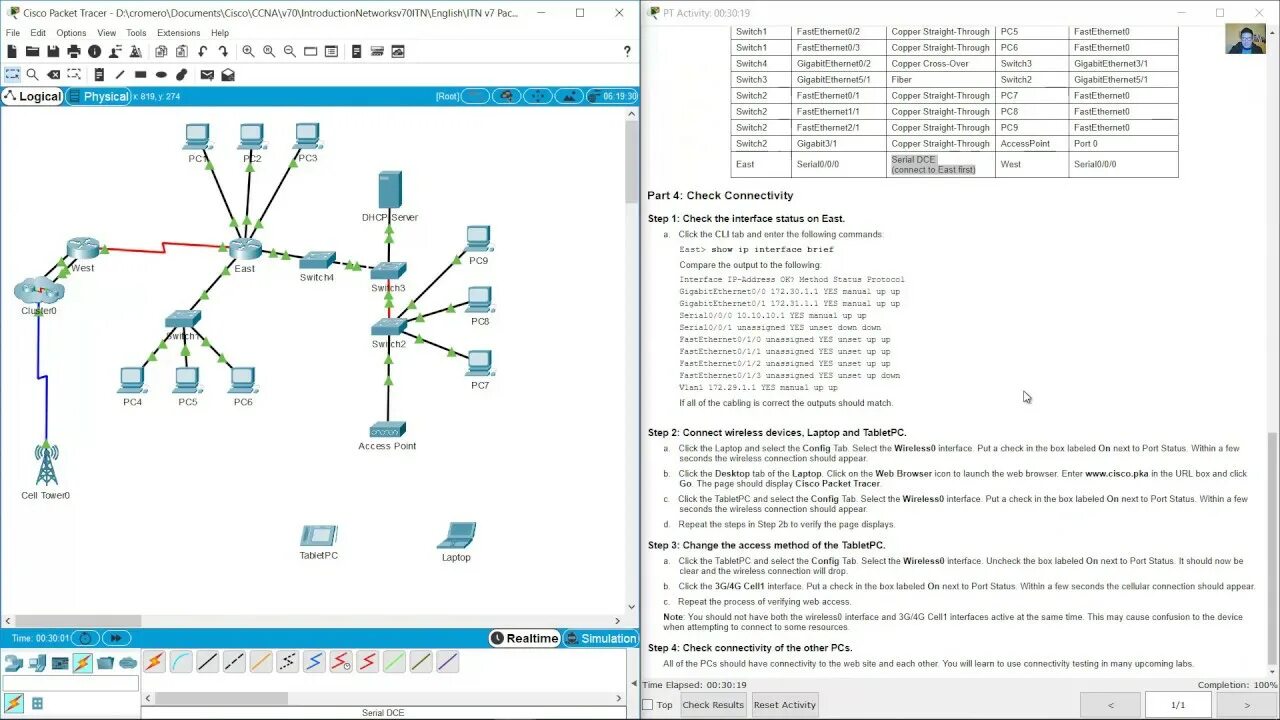Select the End Devices category icon
The height and width of the screenshot is (720, 1280).
tap(37, 662)
